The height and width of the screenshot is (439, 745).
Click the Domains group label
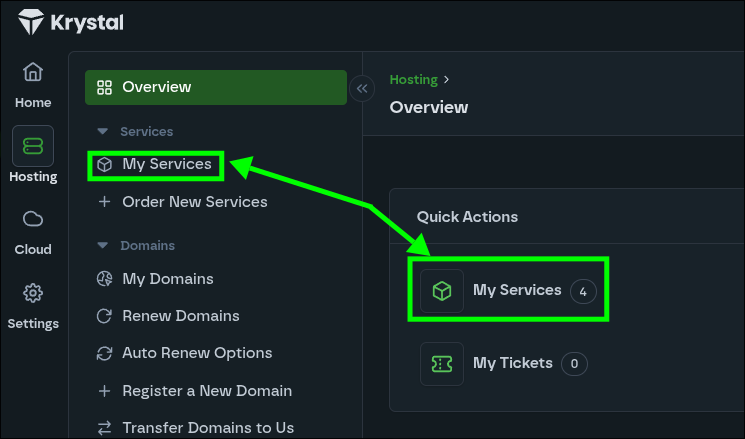coord(147,246)
